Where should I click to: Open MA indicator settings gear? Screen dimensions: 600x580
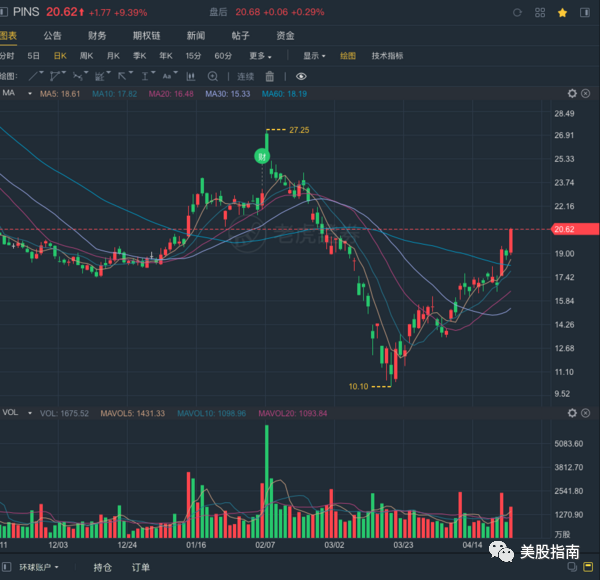click(x=573, y=93)
